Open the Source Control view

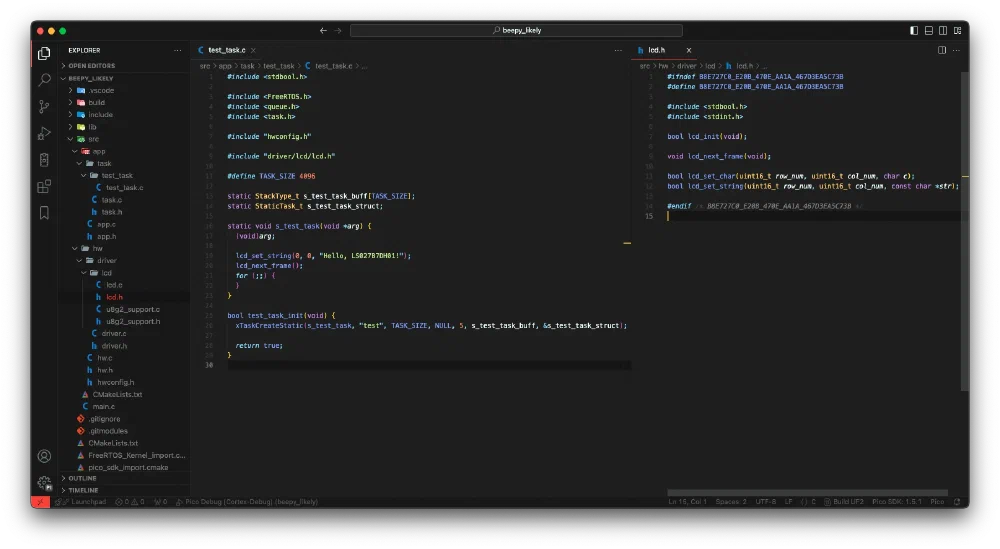44,106
